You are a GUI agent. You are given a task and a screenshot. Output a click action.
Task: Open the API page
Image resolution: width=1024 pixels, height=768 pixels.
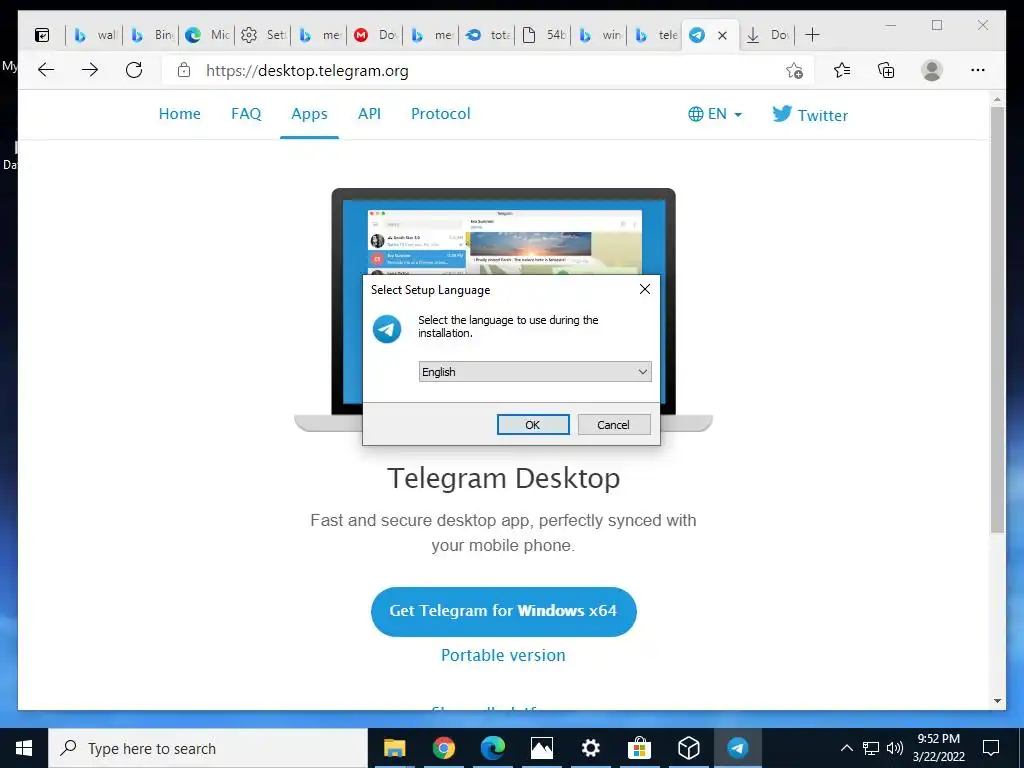pos(369,114)
